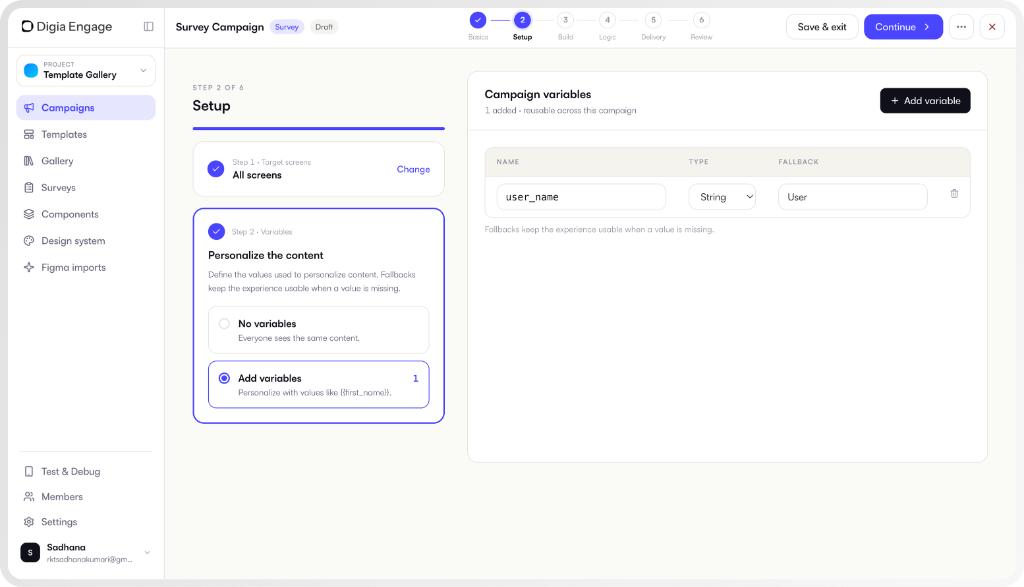The width and height of the screenshot is (1024, 587).
Task: Click the Members people icon
Action: coord(29,497)
